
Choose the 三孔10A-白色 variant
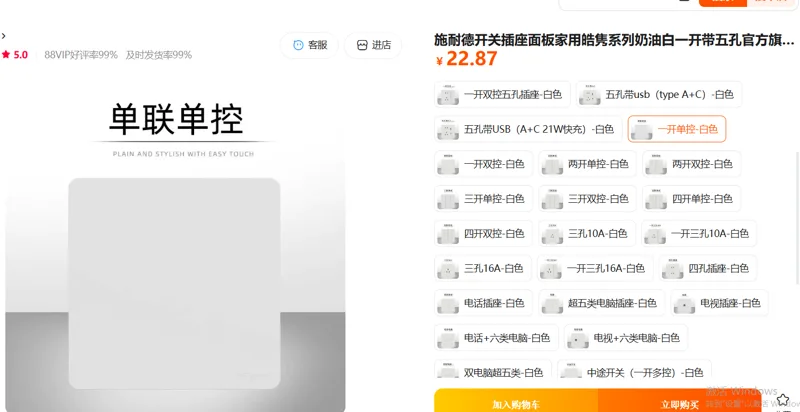tap(587, 233)
